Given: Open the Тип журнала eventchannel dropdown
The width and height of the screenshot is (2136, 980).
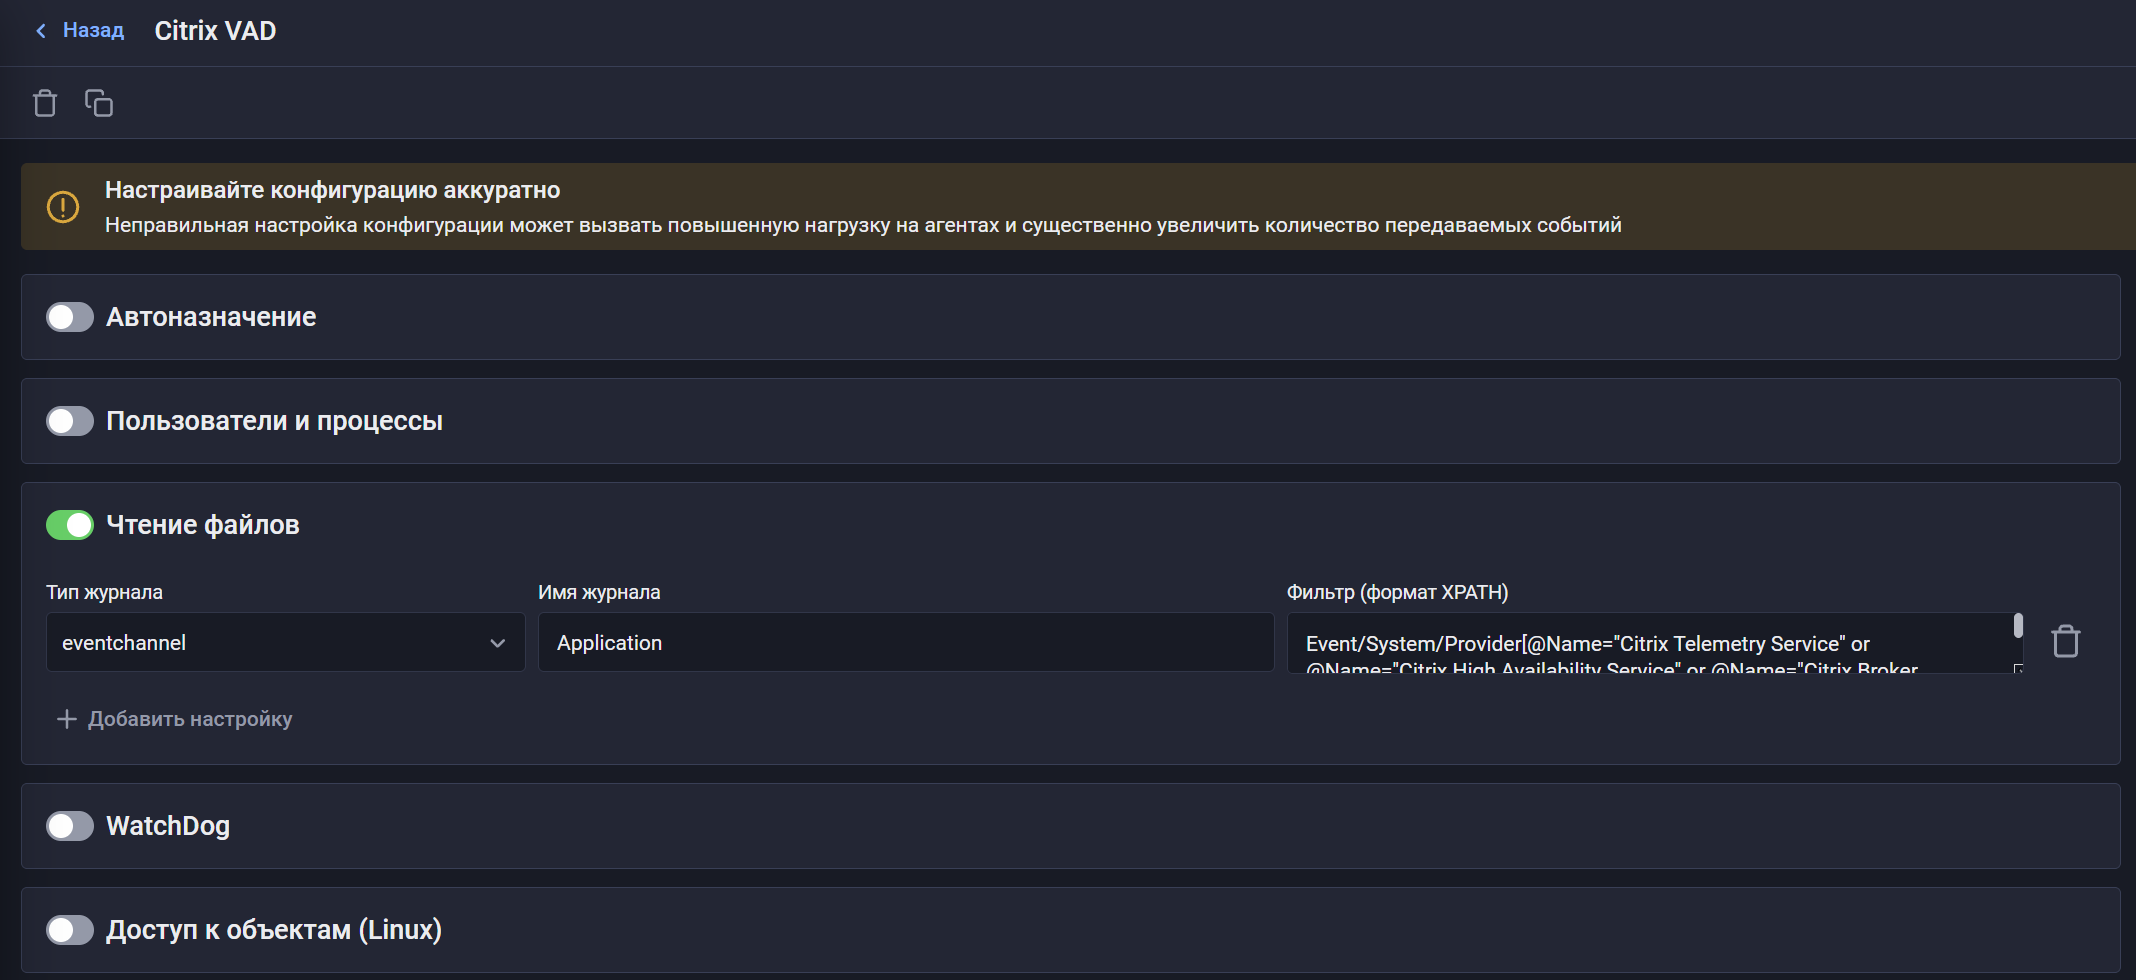Looking at the screenshot, I should point(285,642).
